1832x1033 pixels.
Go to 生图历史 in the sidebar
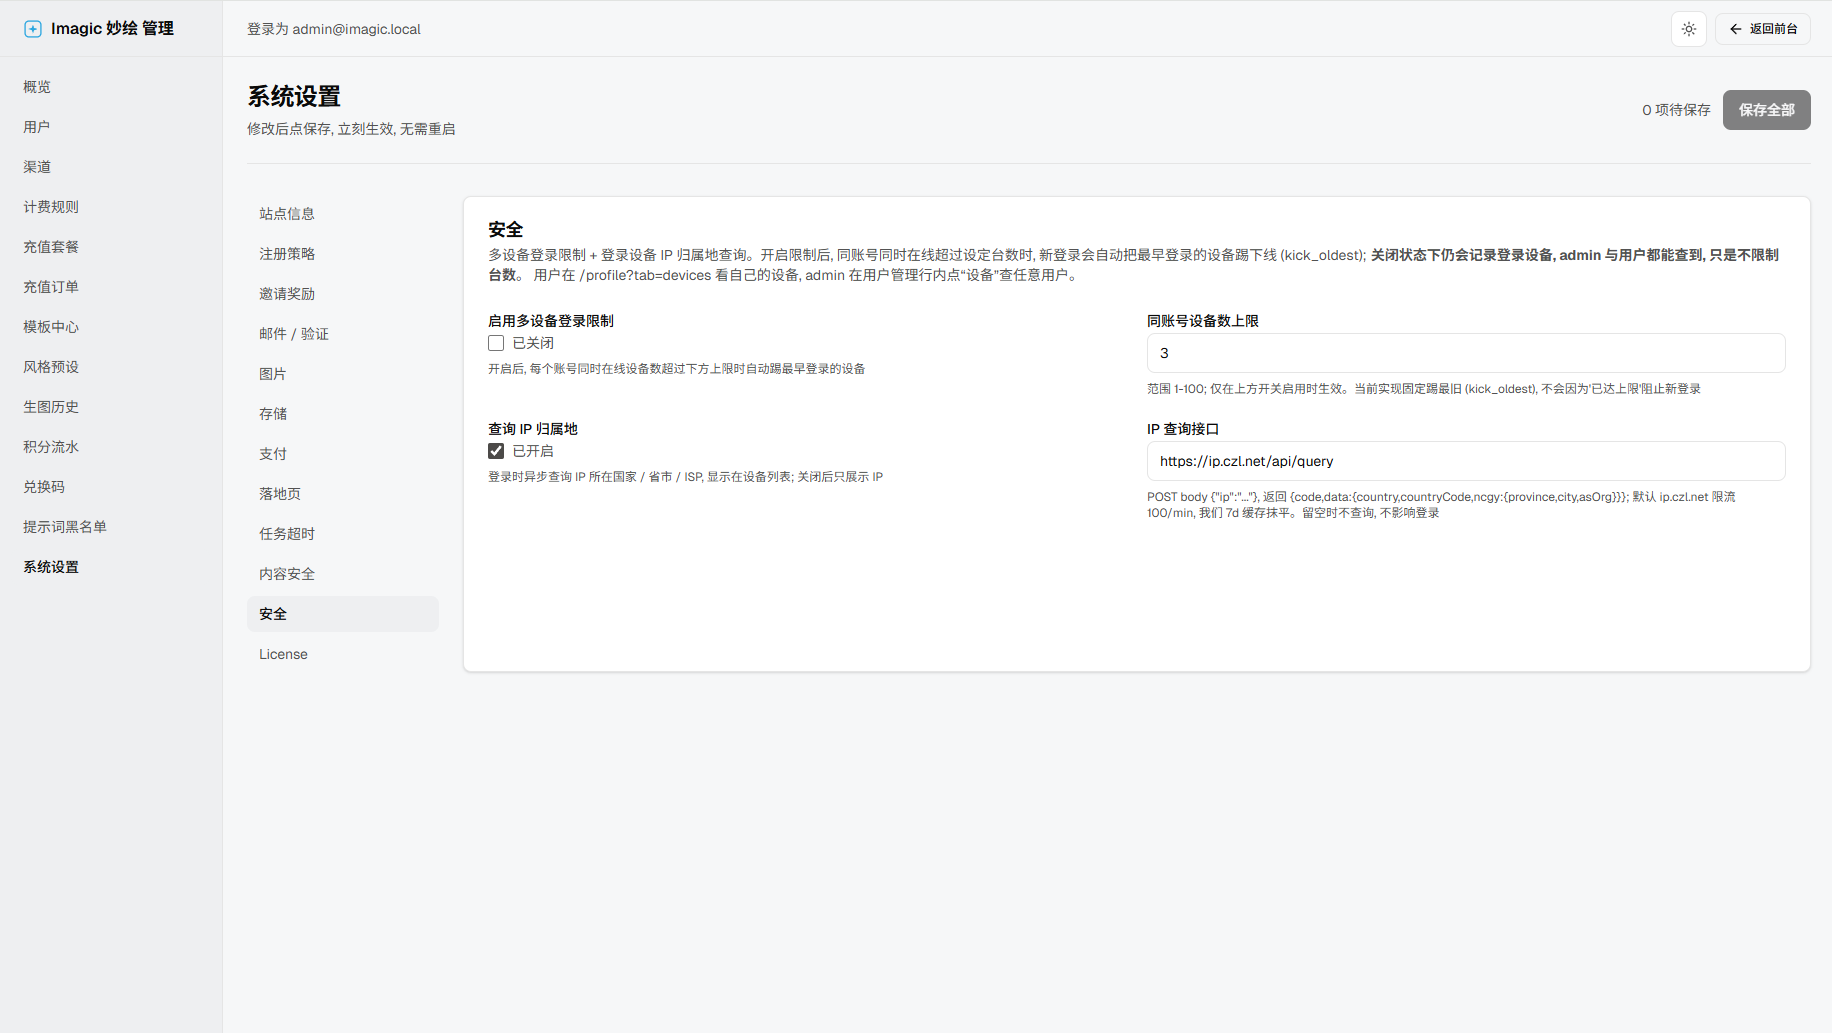tap(51, 407)
